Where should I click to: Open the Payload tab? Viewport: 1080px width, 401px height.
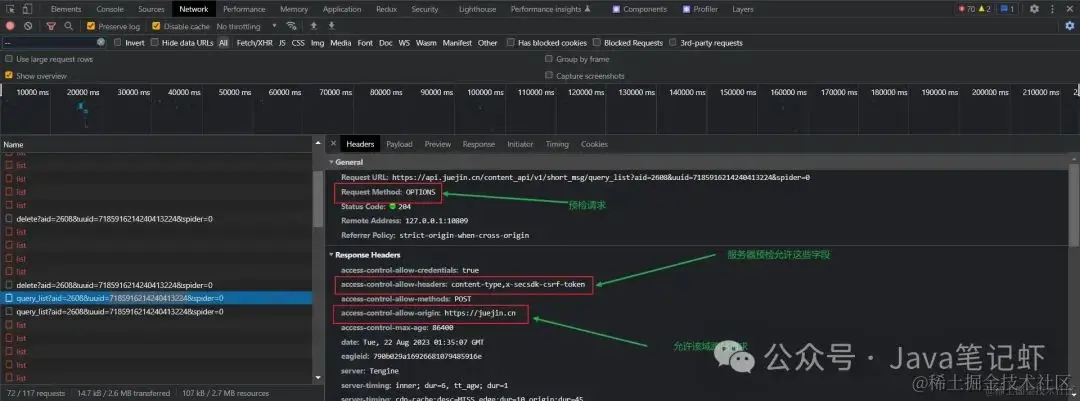pos(399,144)
